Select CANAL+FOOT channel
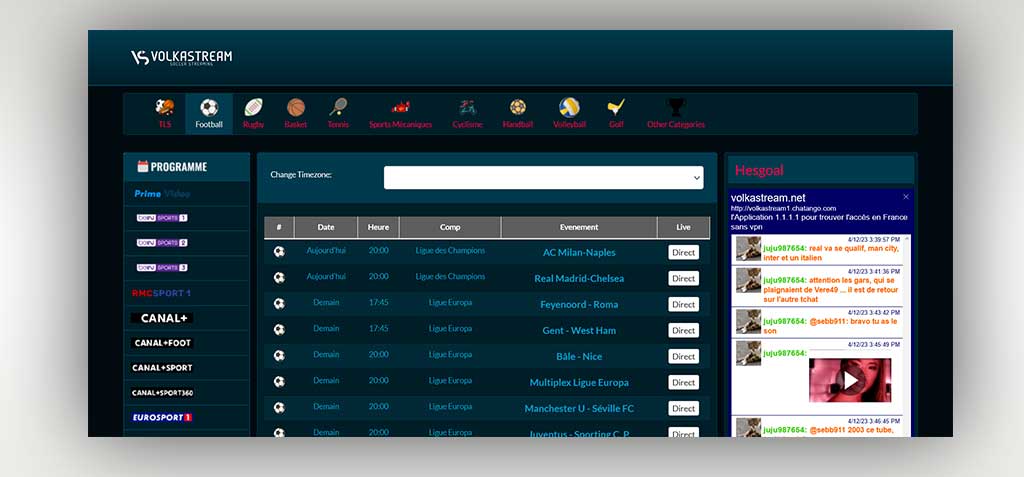This screenshot has height=477, width=1024. pos(162,343)
